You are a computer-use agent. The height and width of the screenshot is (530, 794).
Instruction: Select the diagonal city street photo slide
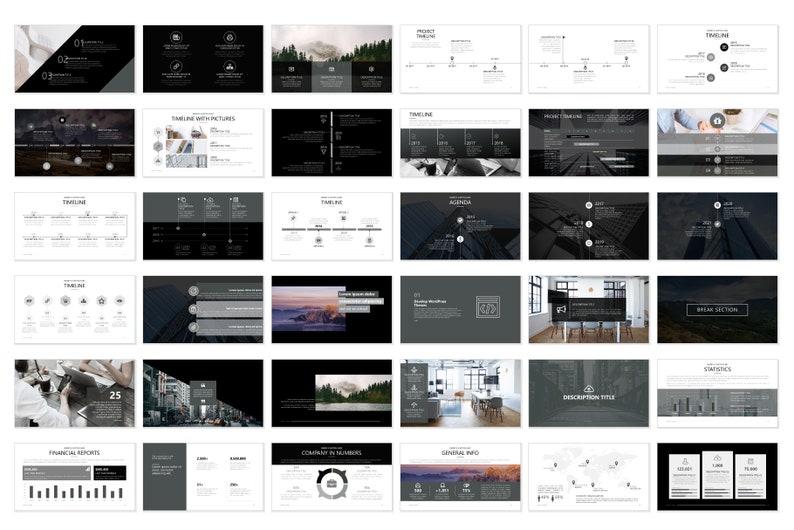(203, 393)
